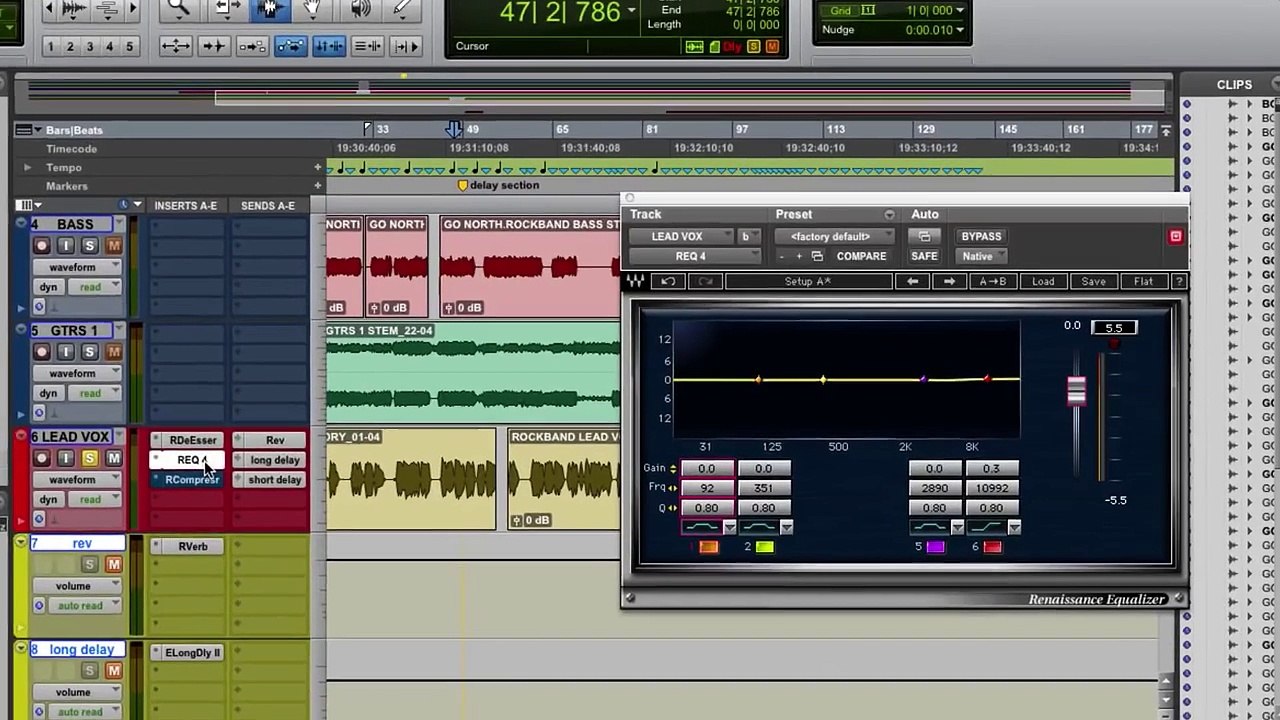Click the SAFE automation button

click(x=924, y=257)
